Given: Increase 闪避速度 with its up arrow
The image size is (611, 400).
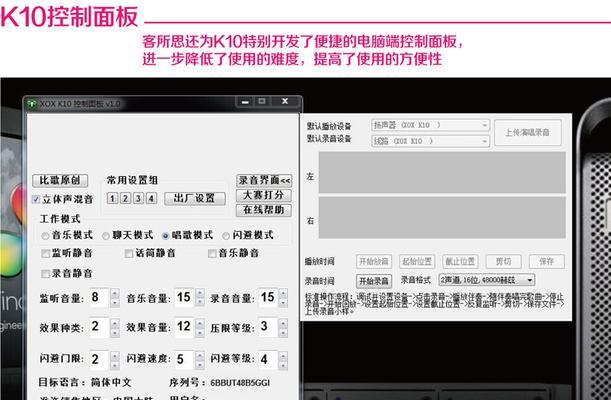Looking at the screenshot, I should click(x=200, y=355).
